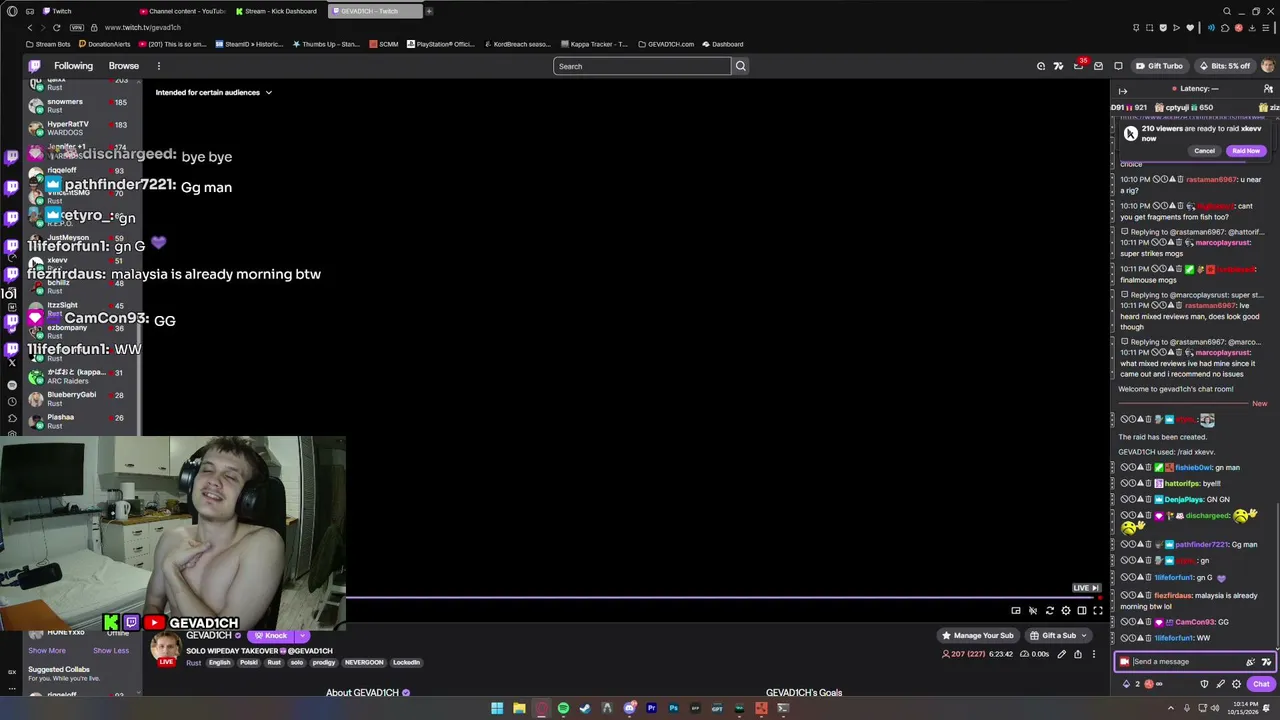
Task: Toggle theatre mode on the player
Action: (x=1082, y=610)
